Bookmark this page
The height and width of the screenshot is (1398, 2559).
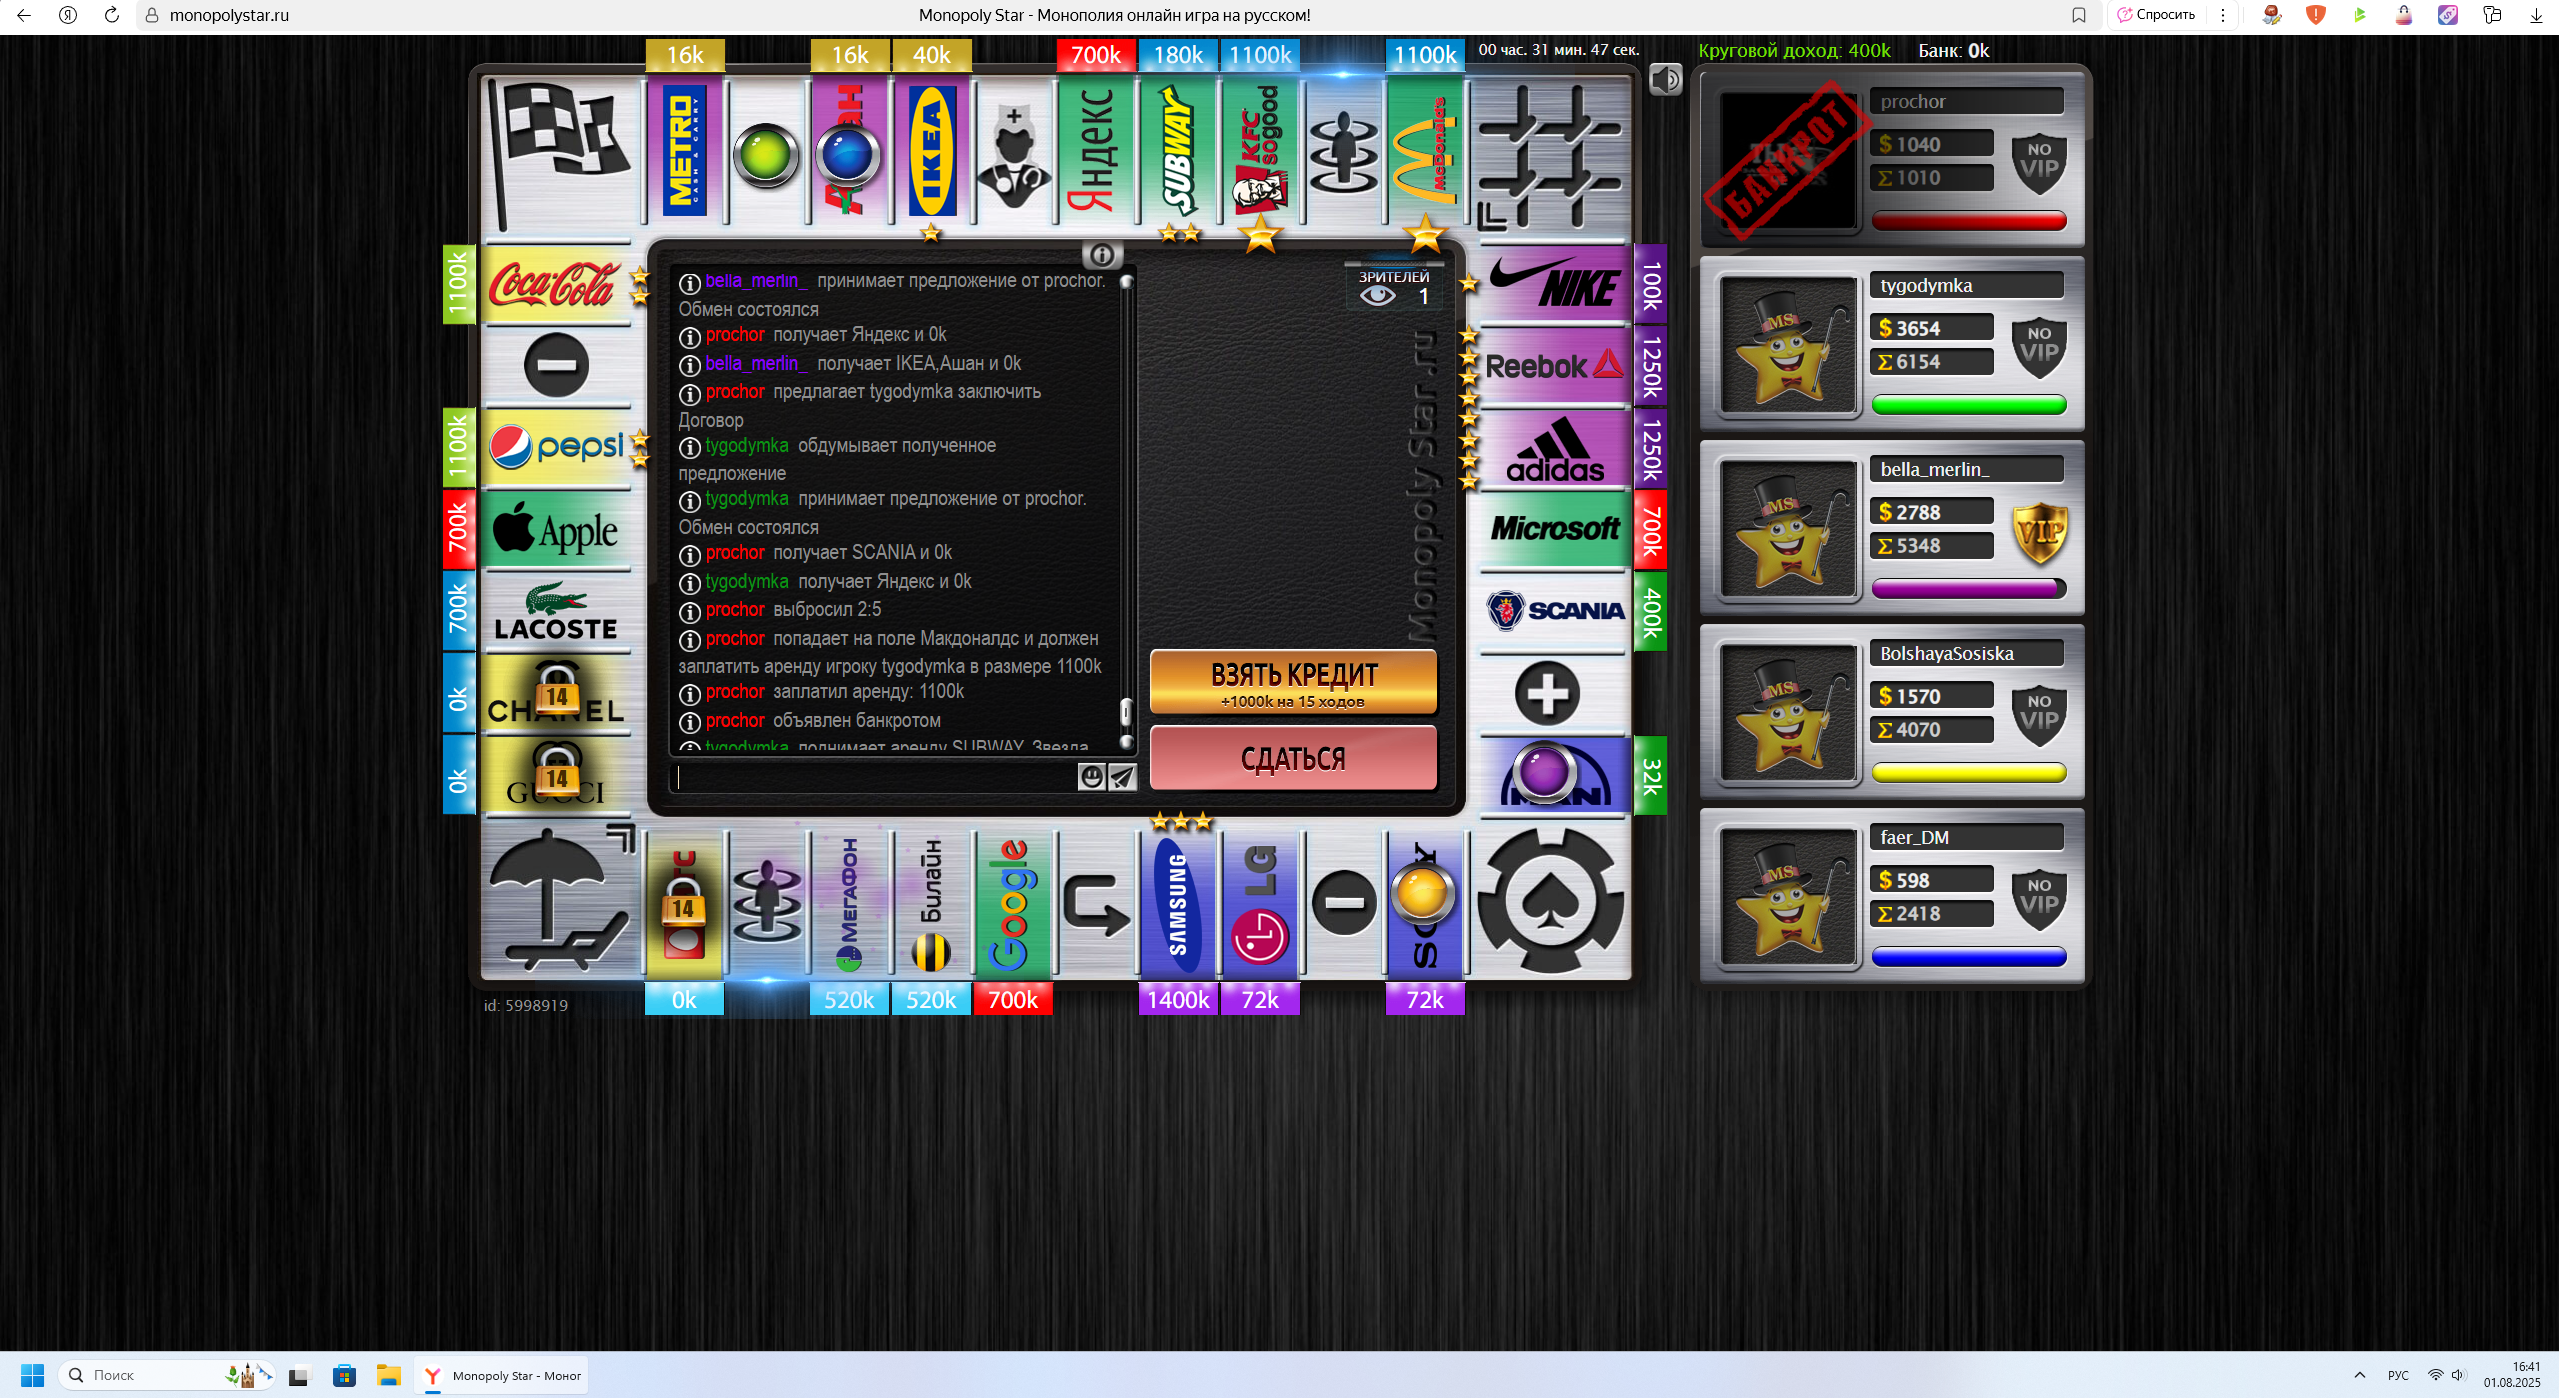[2079, 15]
